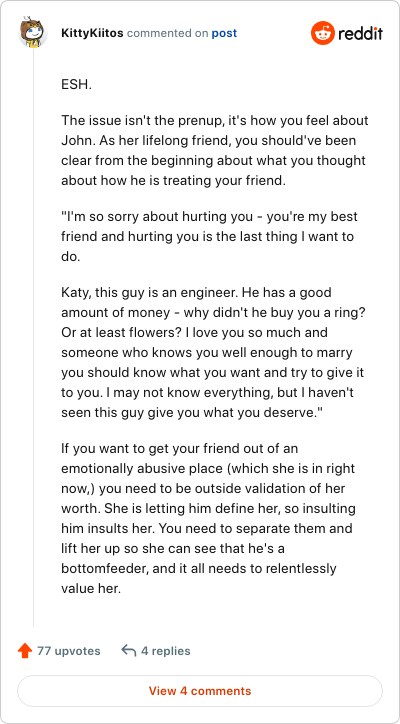Click the orange upvote arrow icon
This screenshot has width=400, height=724.
pos(24,651)
